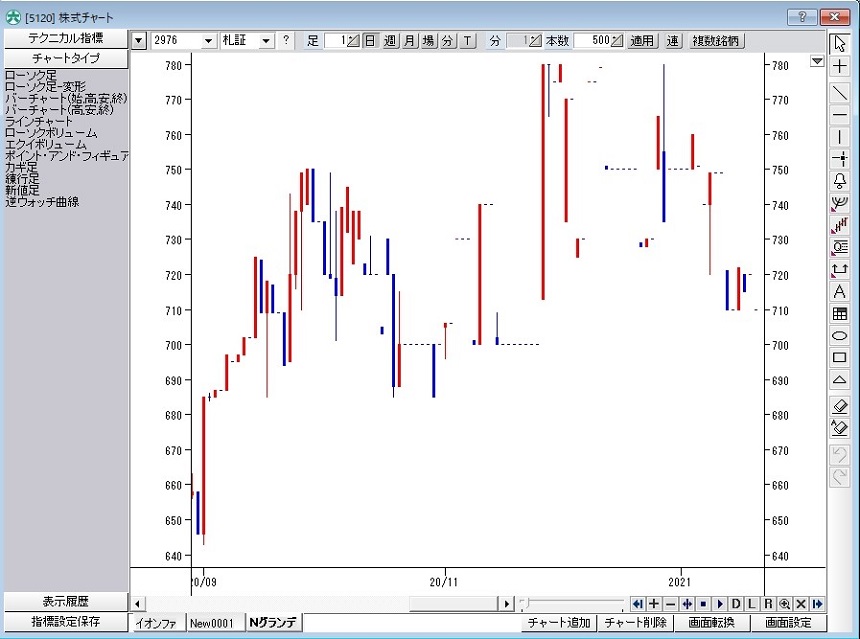Viewport: 860px width, 639px height.
Task: Select 逆ウォッチ曲線 chart type
Action: [x=42, y=202]
